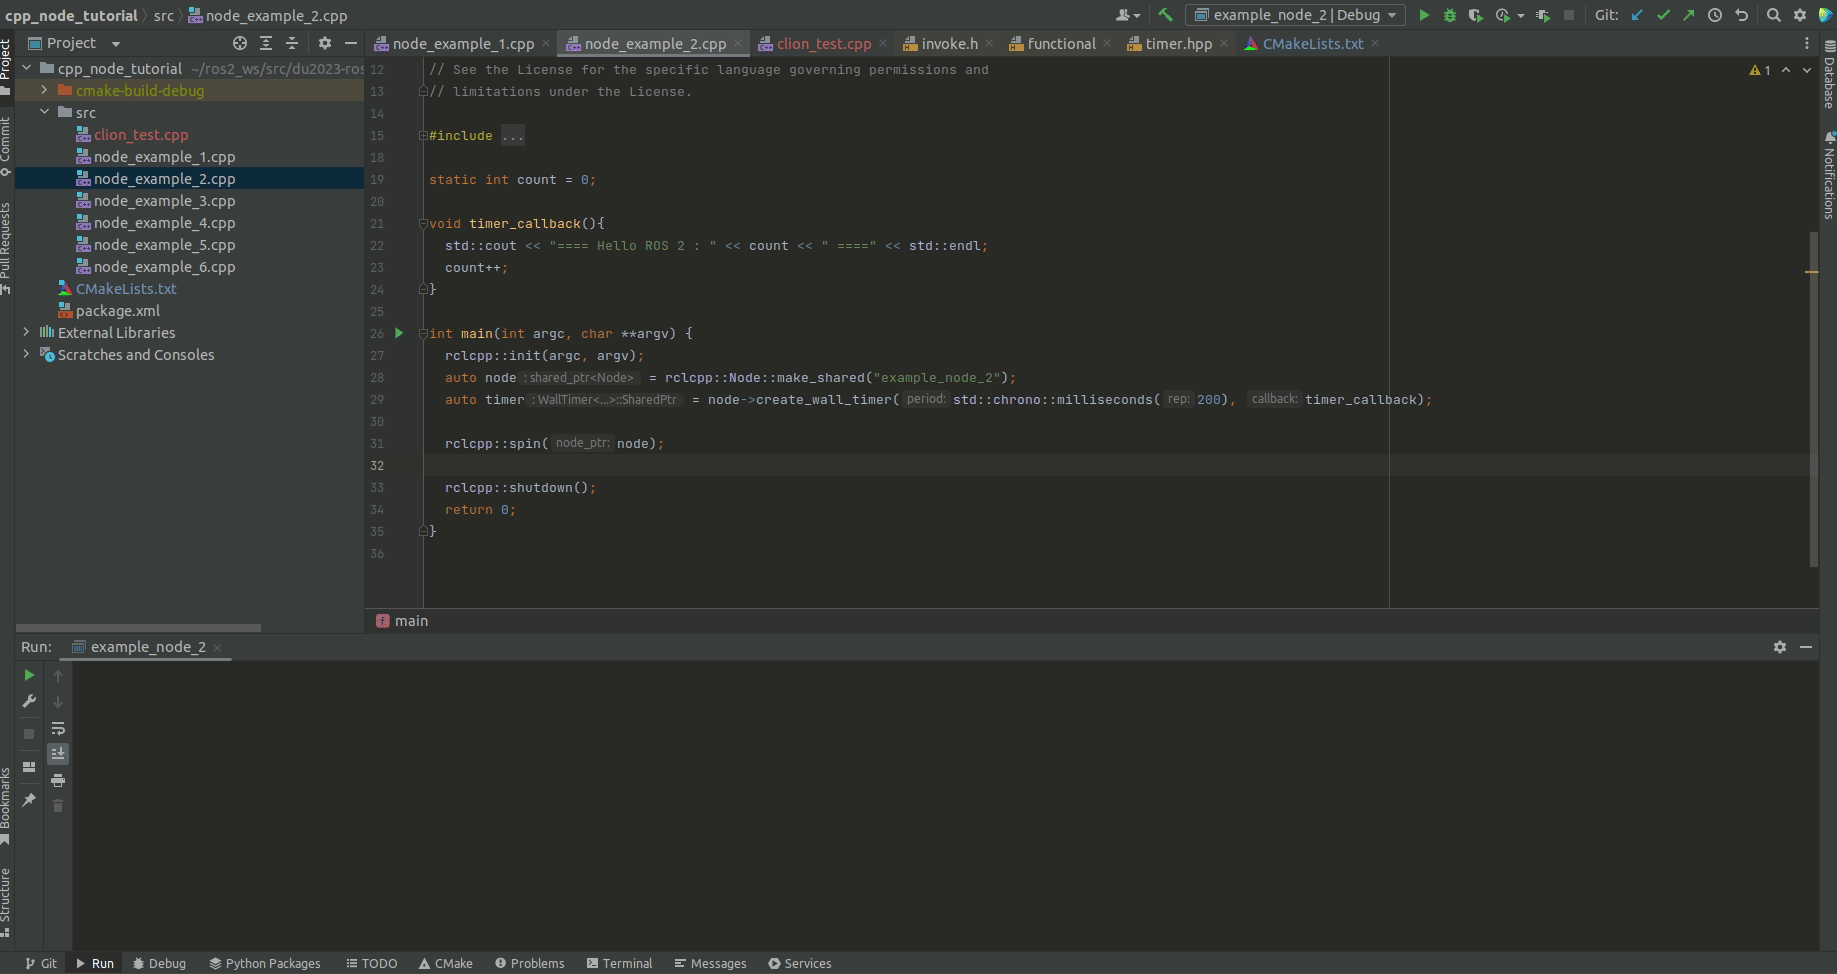Collapse the cpp_node_tutorial root folder
The width and height of the screenshot is (1837, 974).
click(x=27, y=68)
